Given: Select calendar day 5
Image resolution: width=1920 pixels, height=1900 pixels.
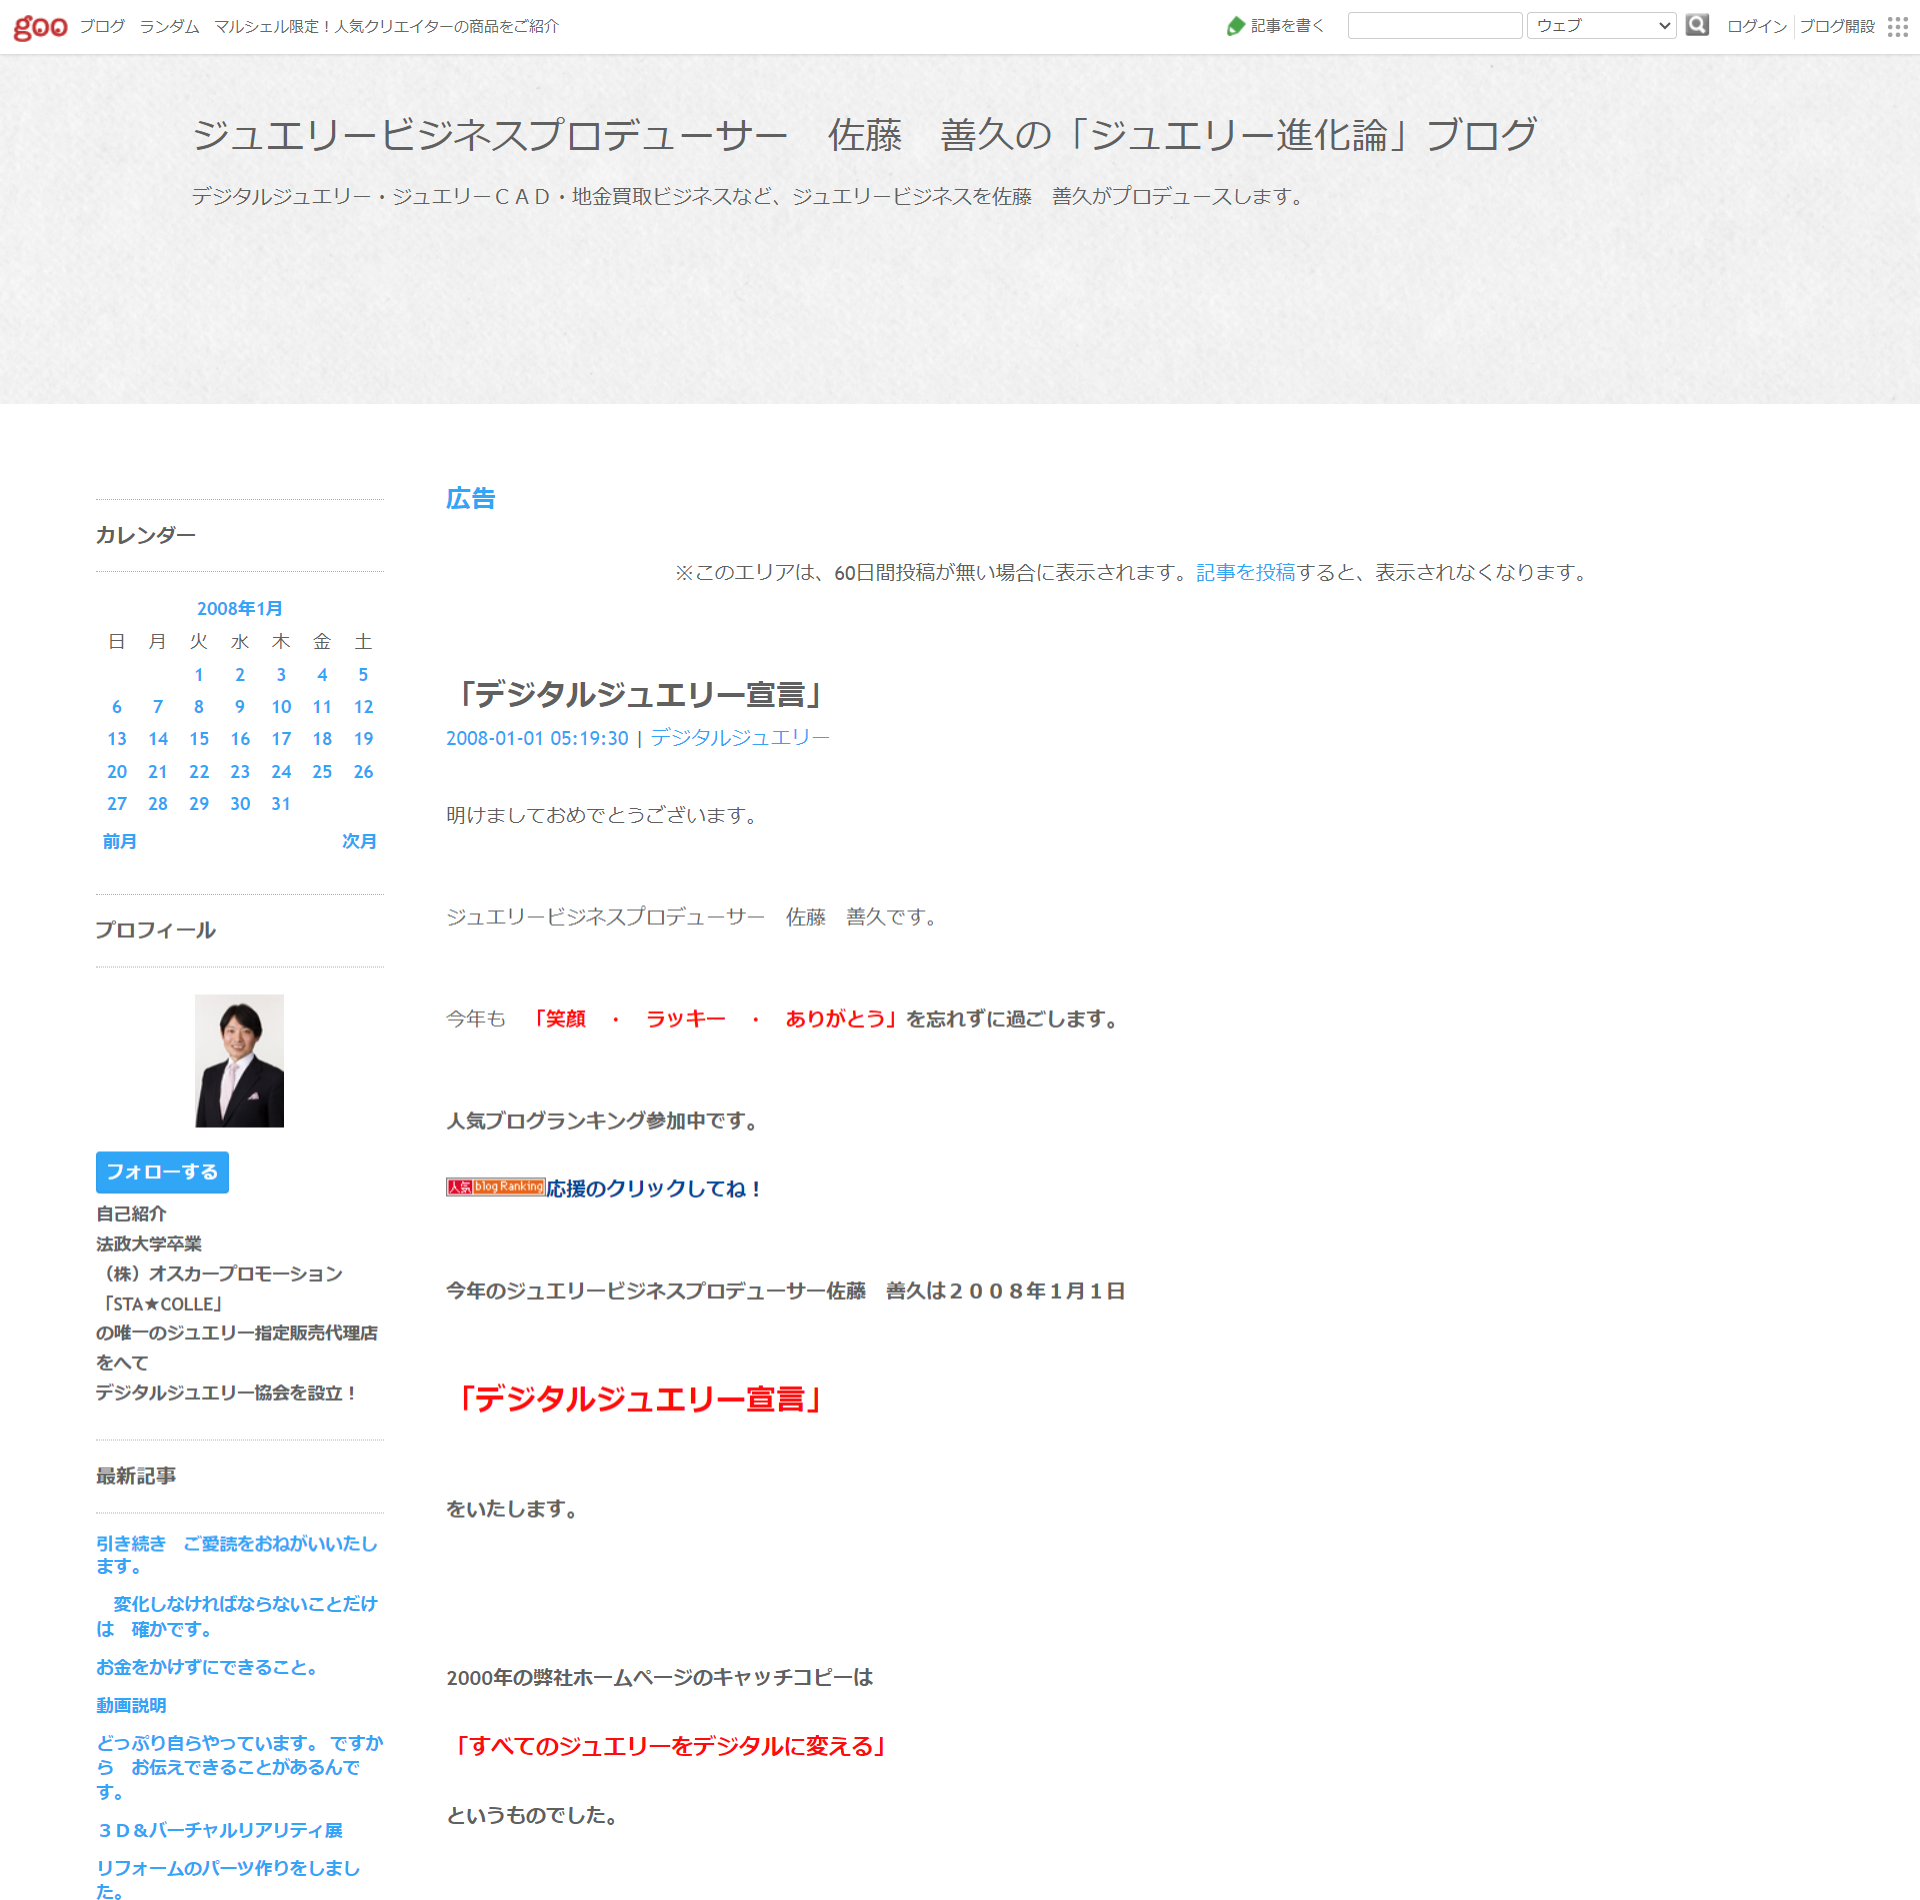Looking at the screenshot, I should (363, 675).
